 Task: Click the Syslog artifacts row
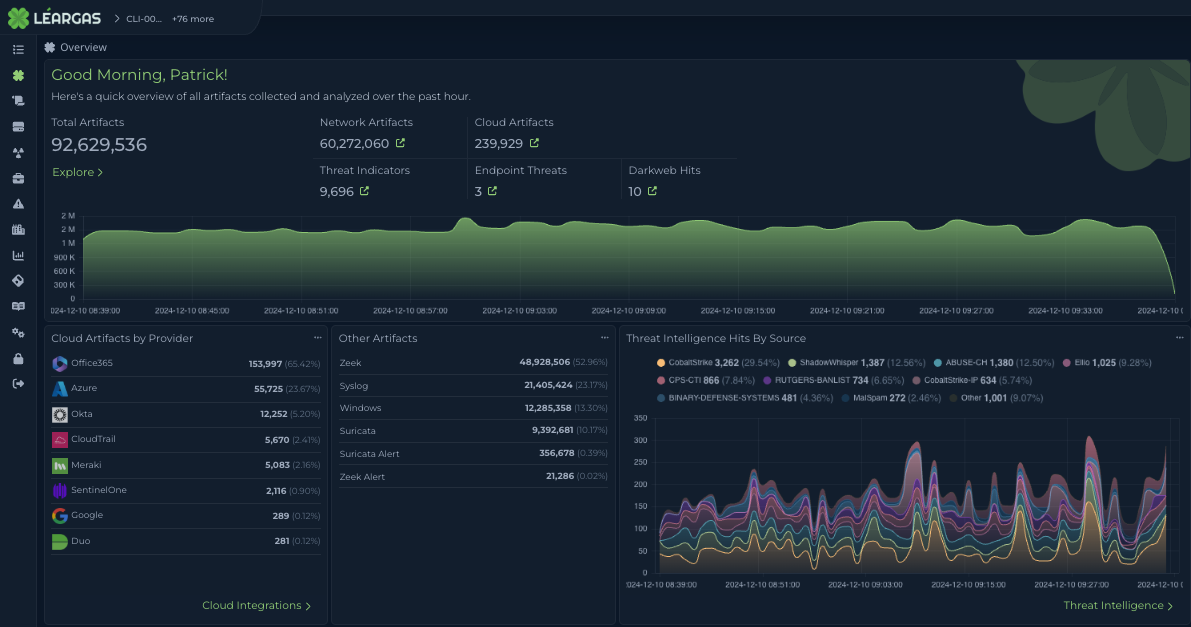pyautogui.click(x=473, y=385)
